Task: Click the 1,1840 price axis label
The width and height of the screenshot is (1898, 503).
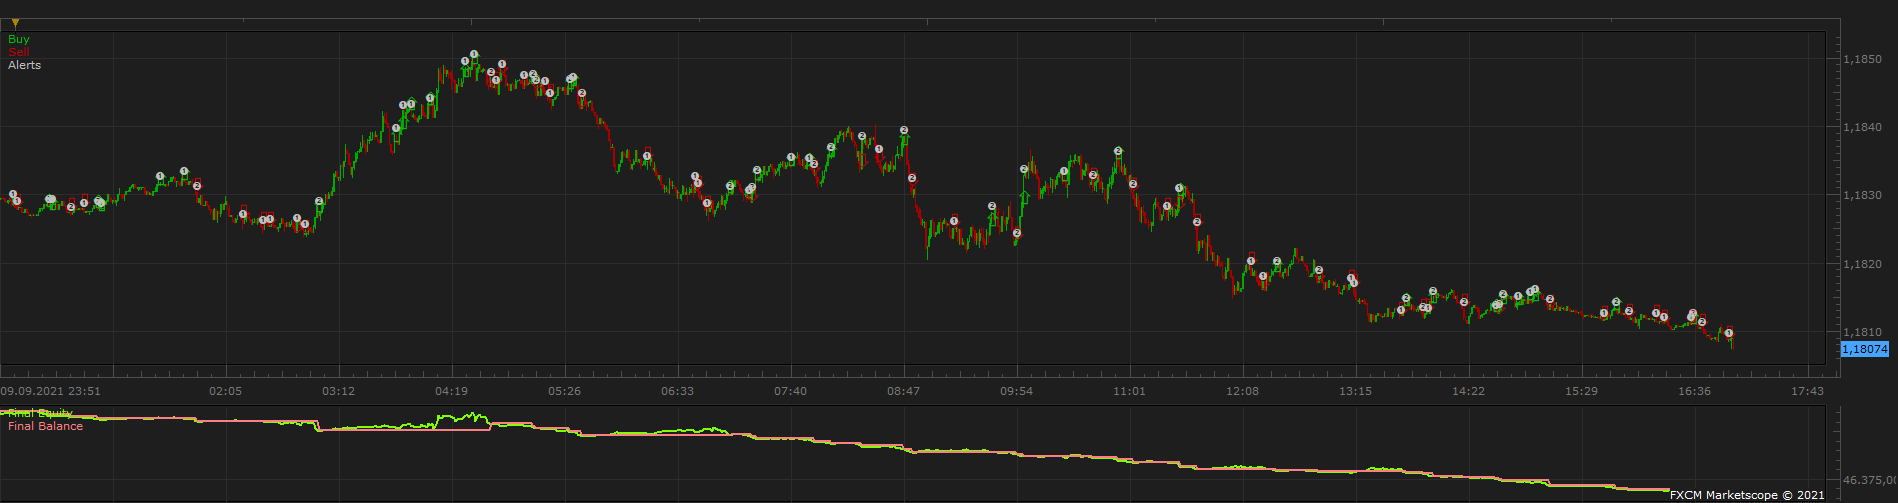Action: [x=1862, y=127]
